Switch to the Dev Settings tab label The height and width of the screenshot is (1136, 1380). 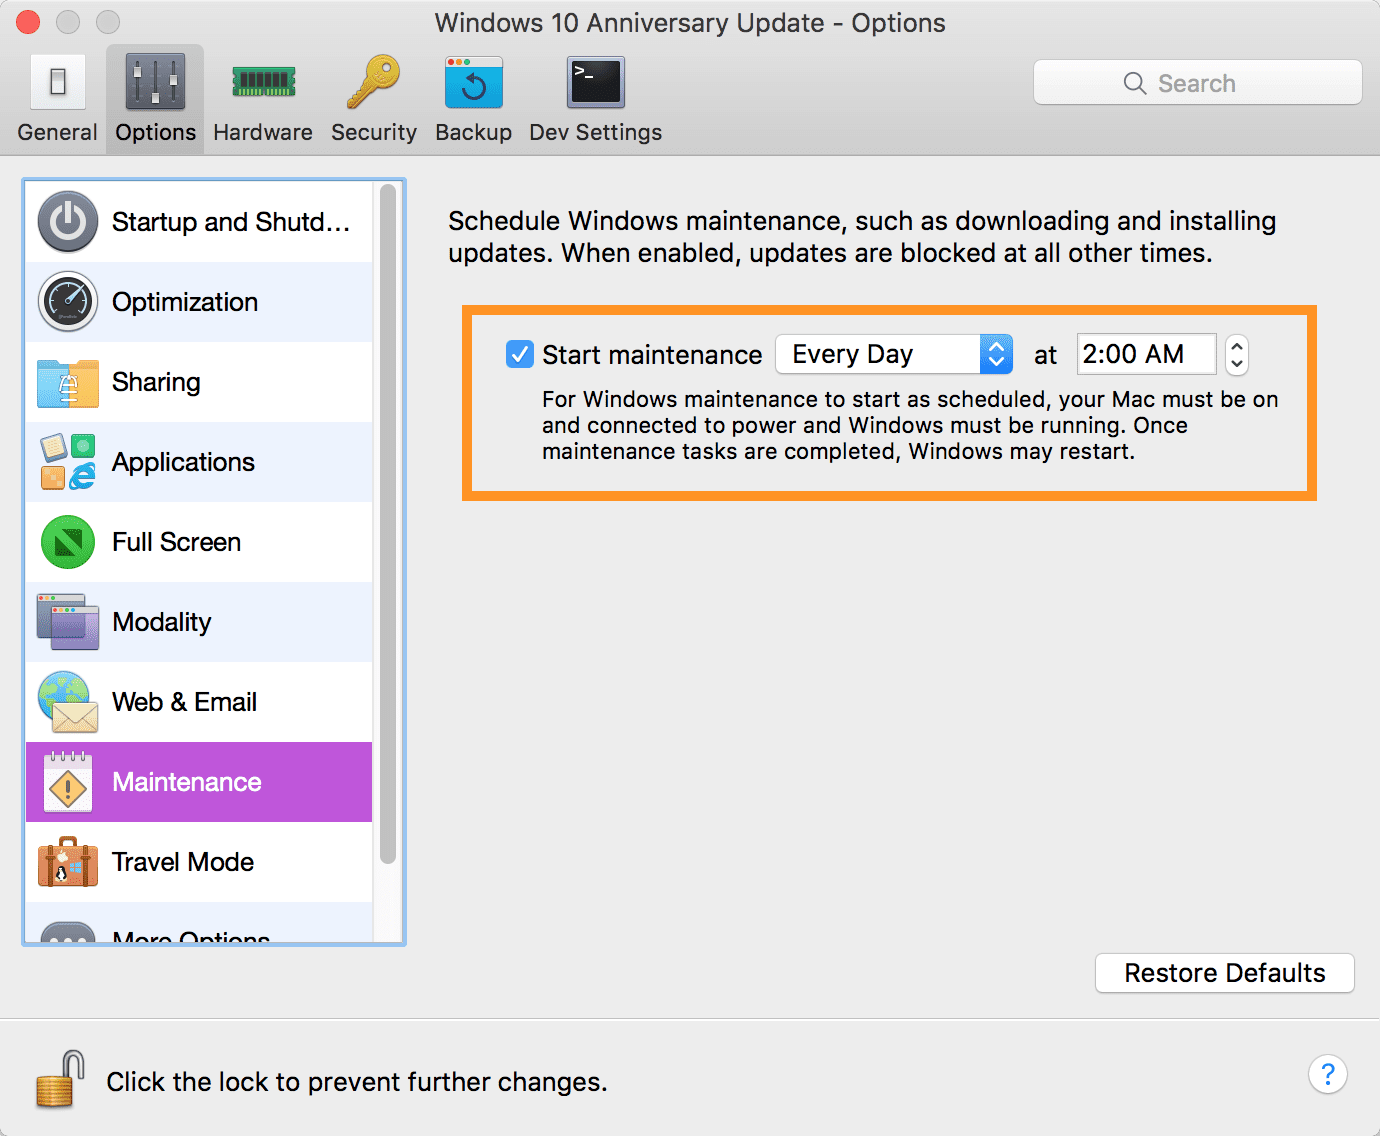point(596,132)
